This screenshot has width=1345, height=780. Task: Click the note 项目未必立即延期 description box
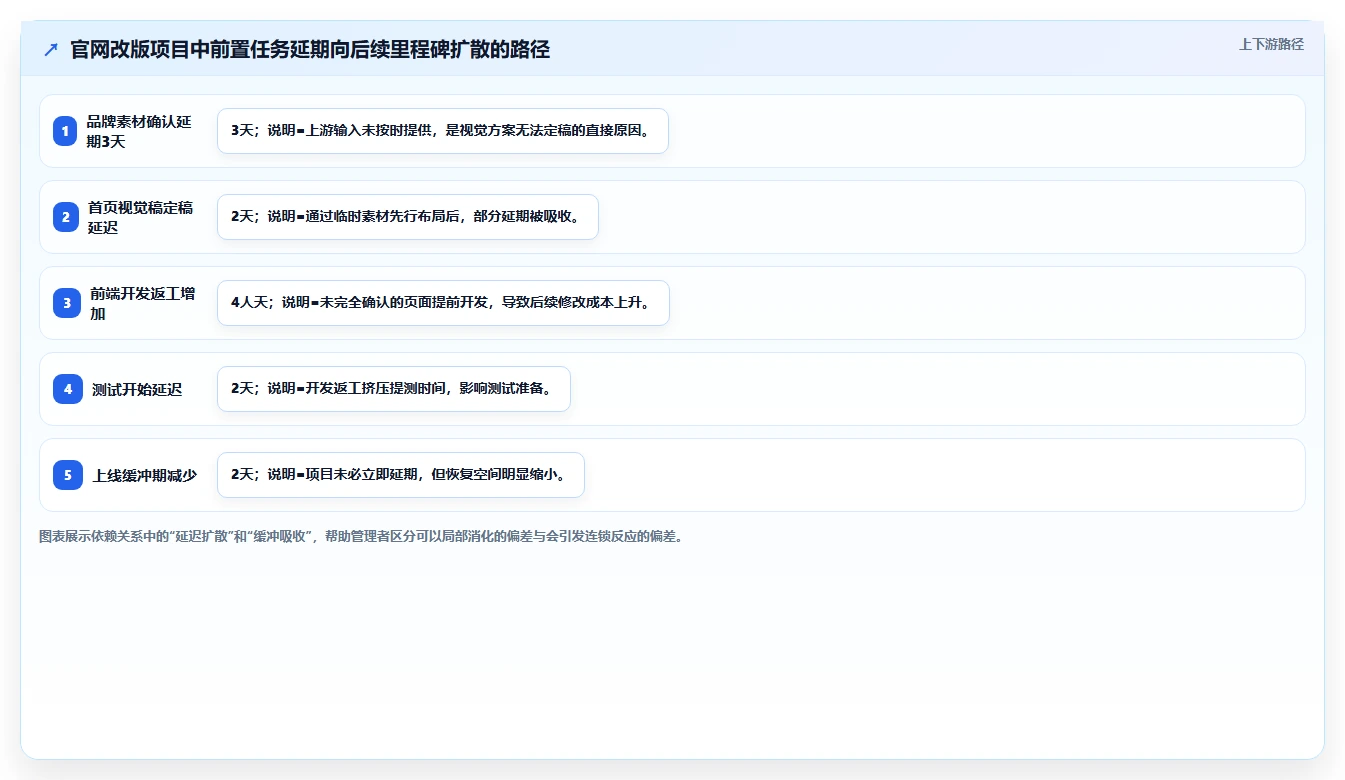click(400, 475)
